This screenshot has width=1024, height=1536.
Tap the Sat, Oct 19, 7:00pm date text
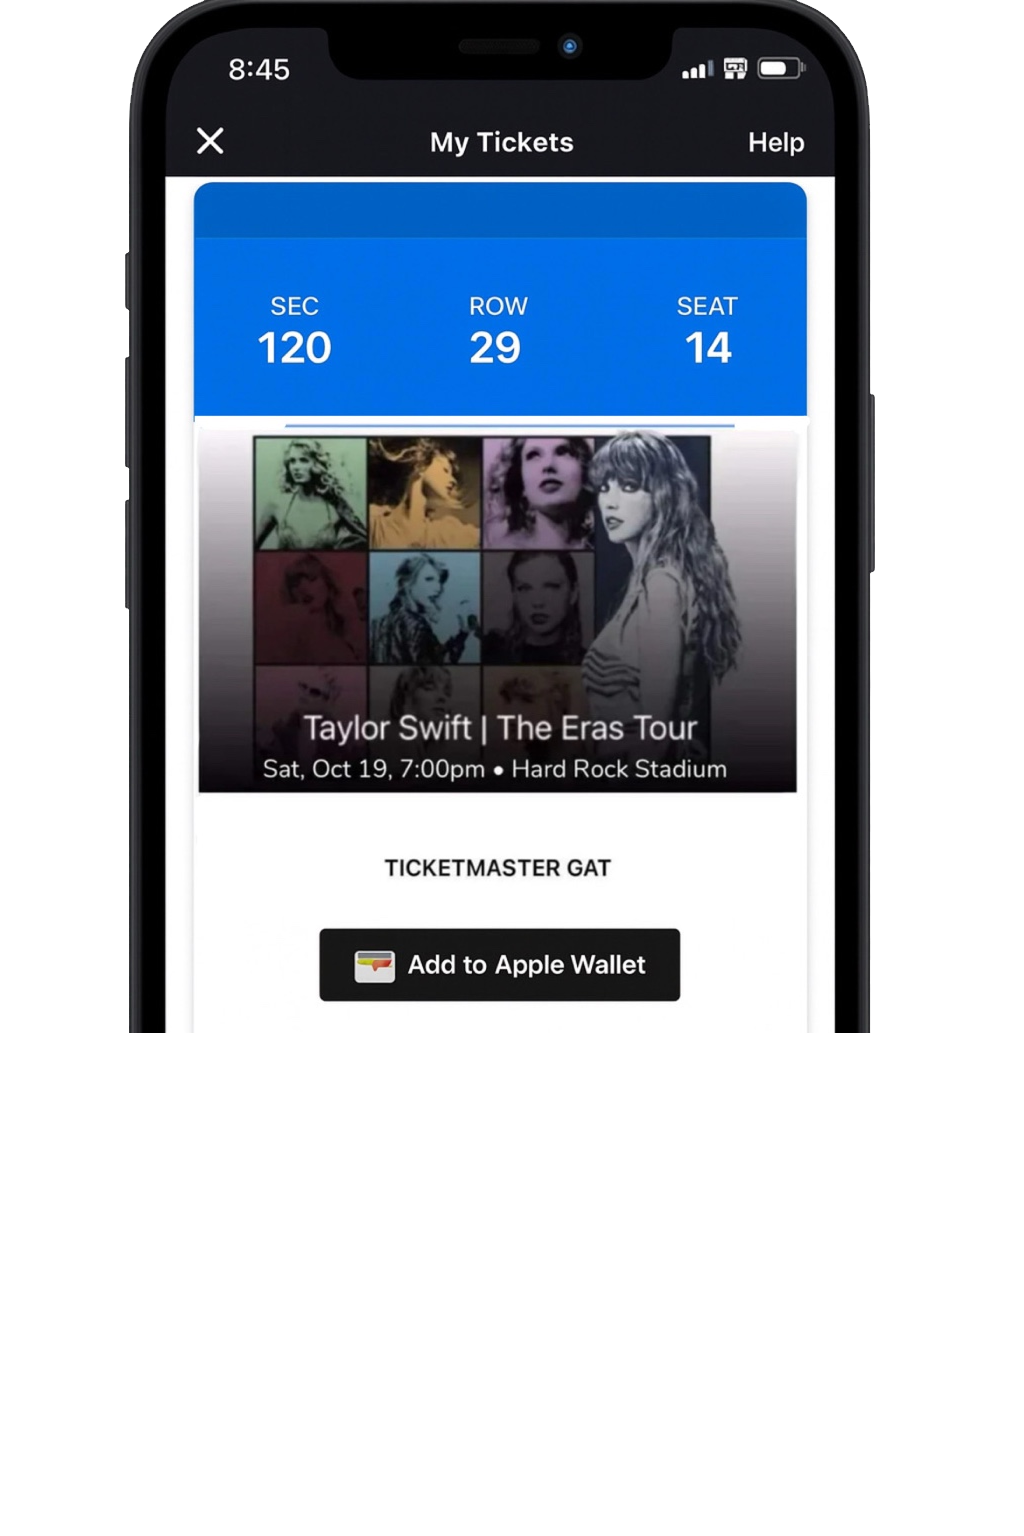point(373,769)
